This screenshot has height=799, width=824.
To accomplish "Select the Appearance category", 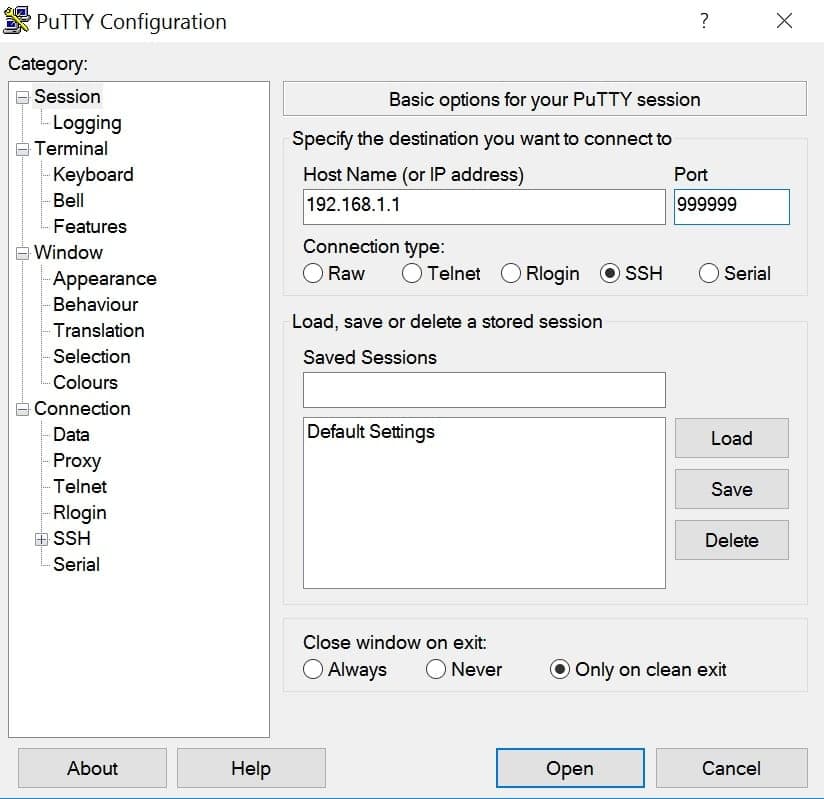I will tap(104, 278).
